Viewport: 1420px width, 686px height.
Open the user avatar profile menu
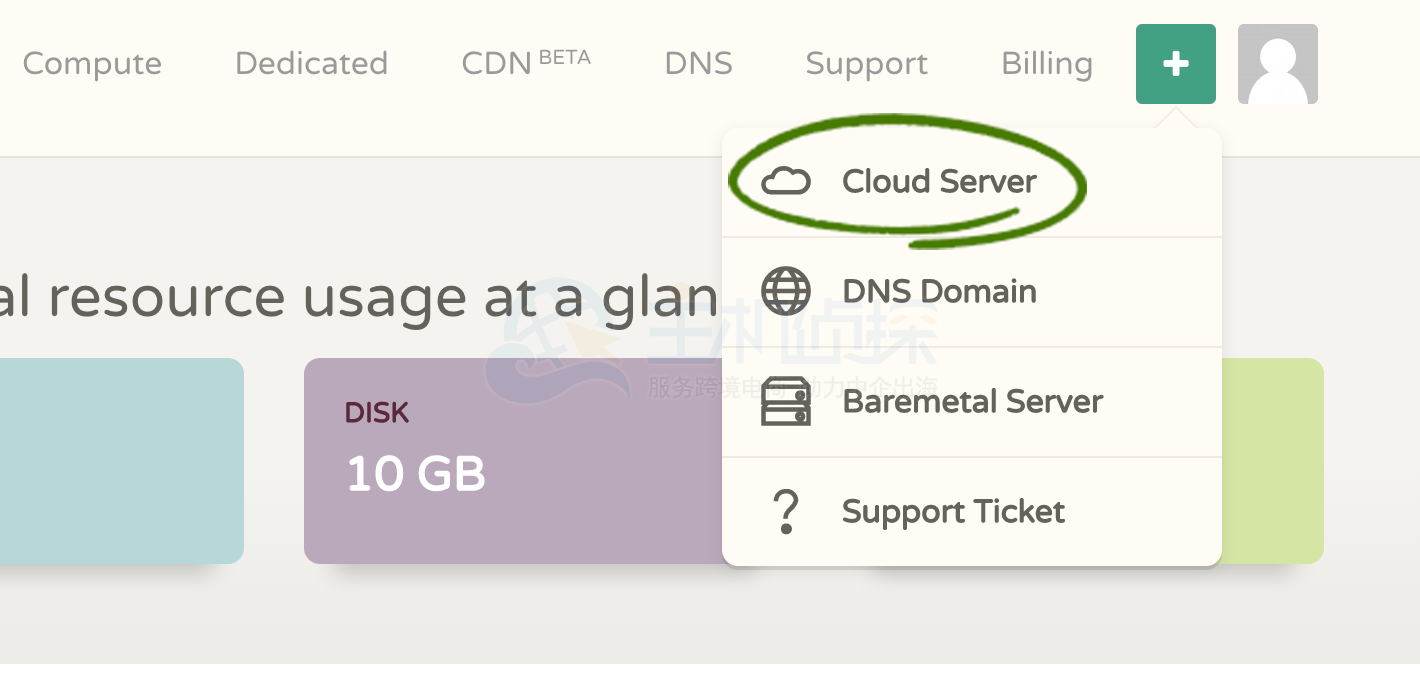point(1277,64)
